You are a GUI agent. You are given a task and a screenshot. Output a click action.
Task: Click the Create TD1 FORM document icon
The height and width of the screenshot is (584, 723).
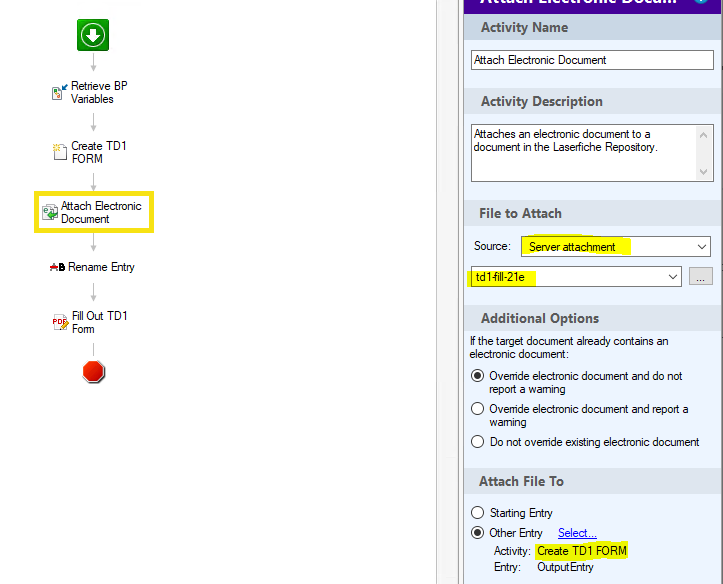59,152
